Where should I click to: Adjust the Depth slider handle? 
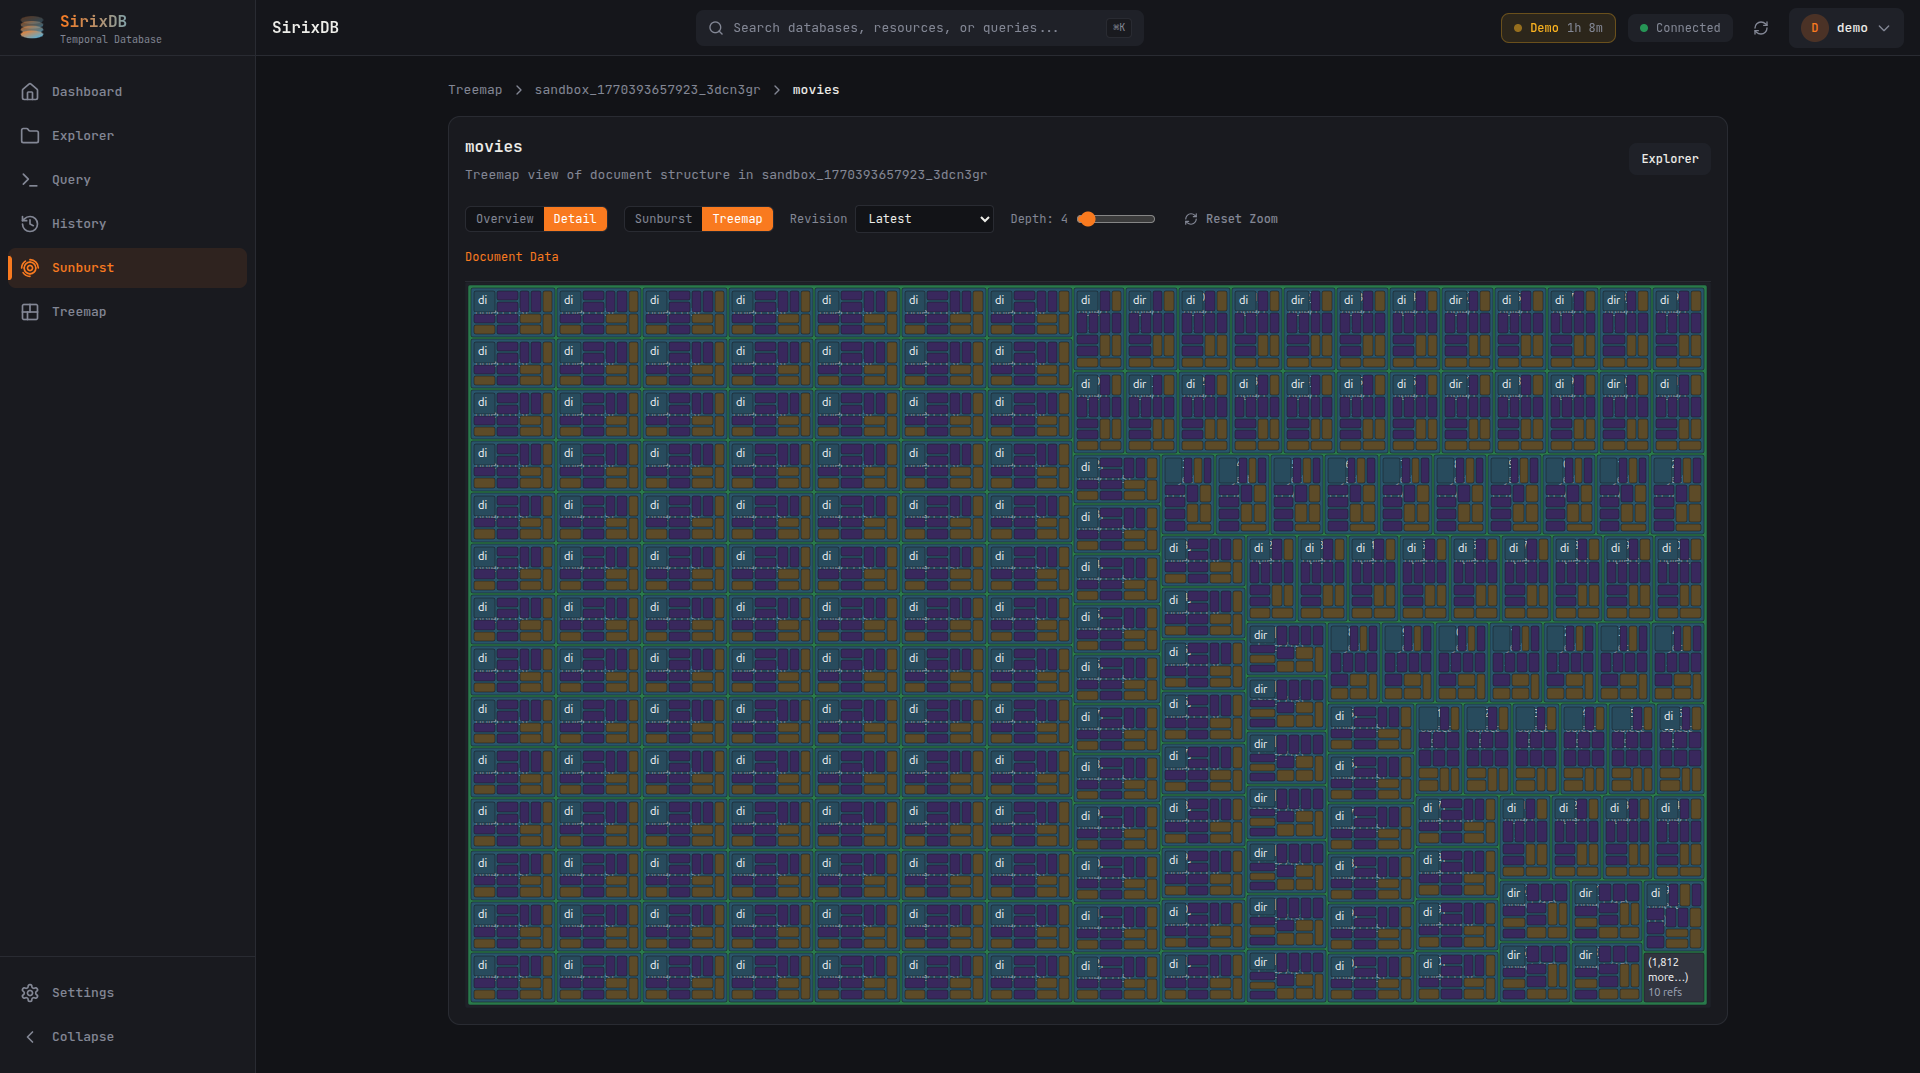1086,219
